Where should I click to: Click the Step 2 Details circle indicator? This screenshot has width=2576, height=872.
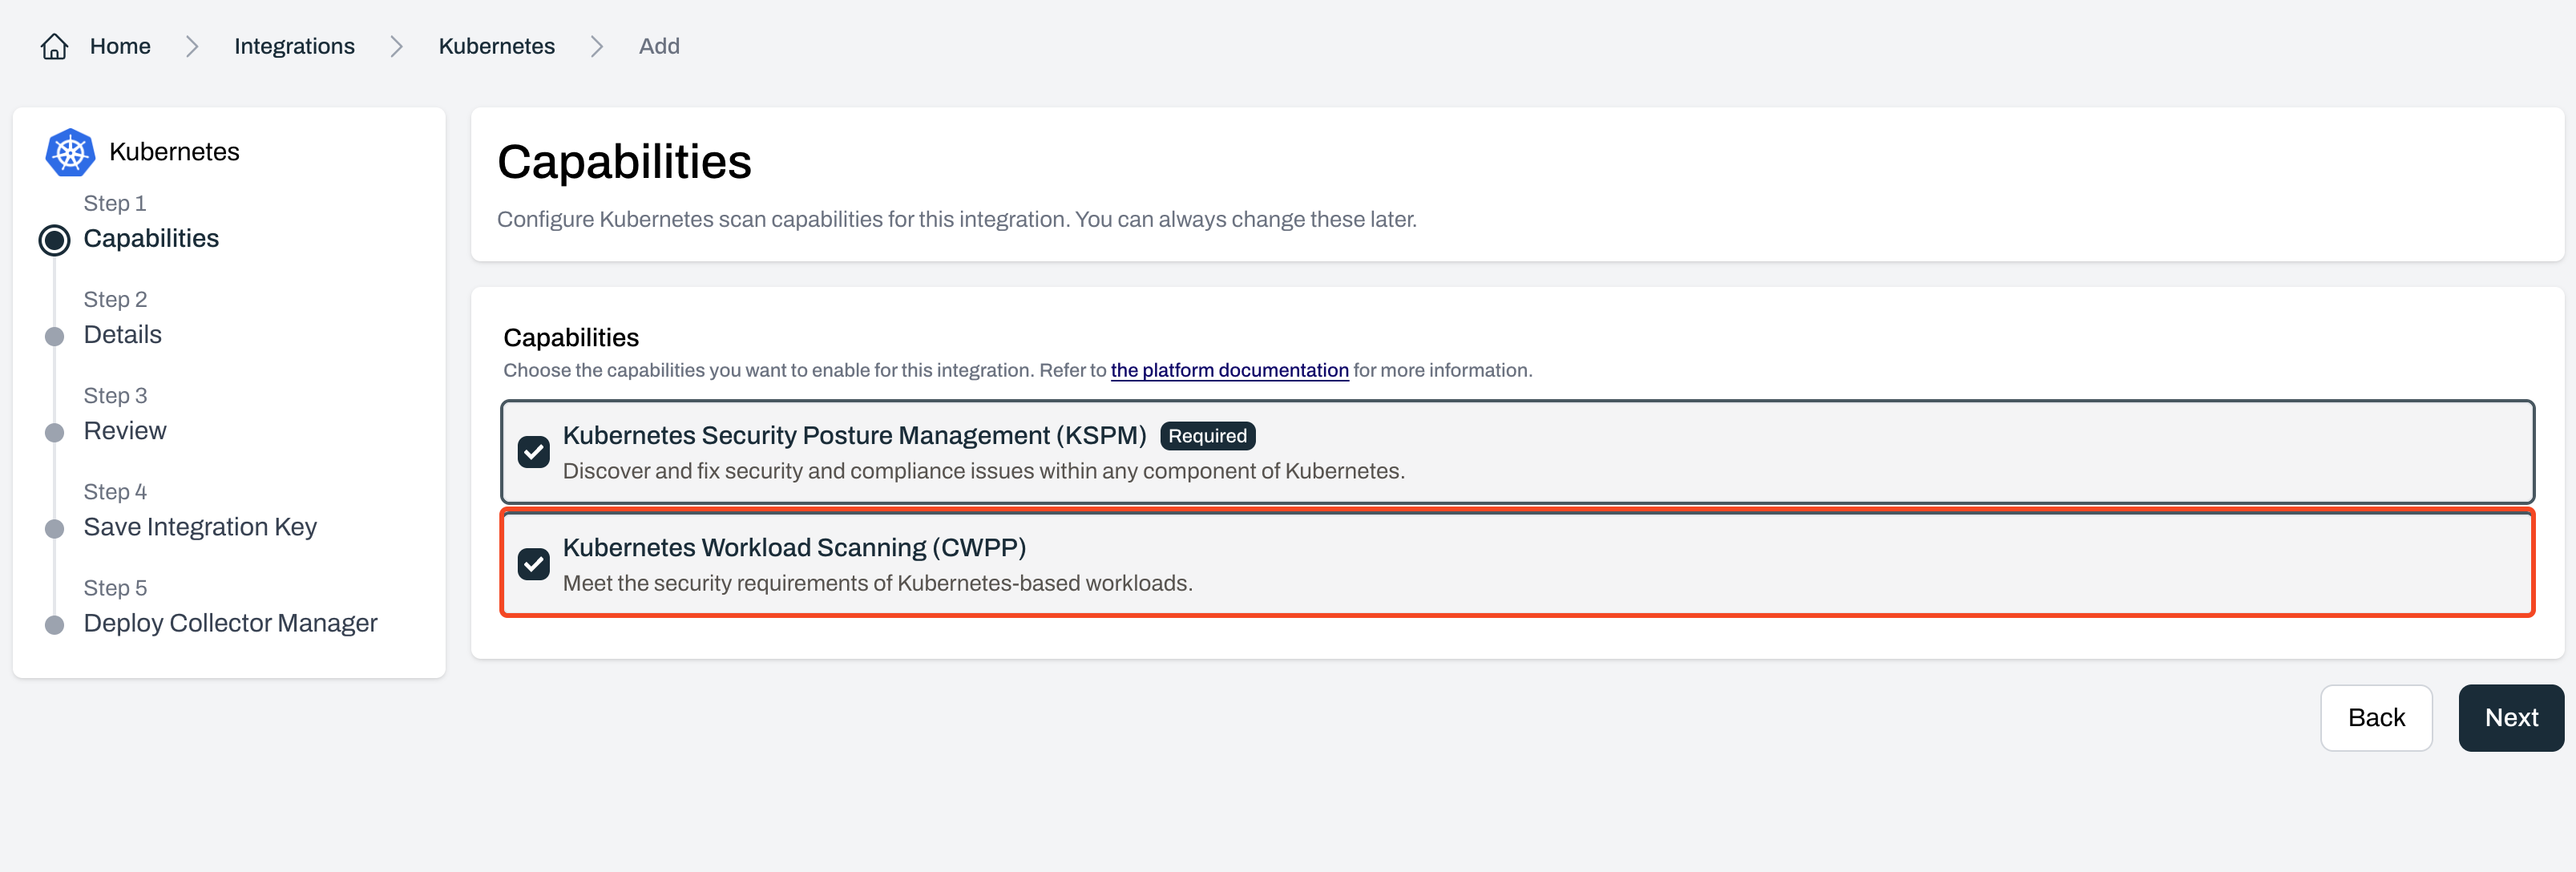click(55, 336)
